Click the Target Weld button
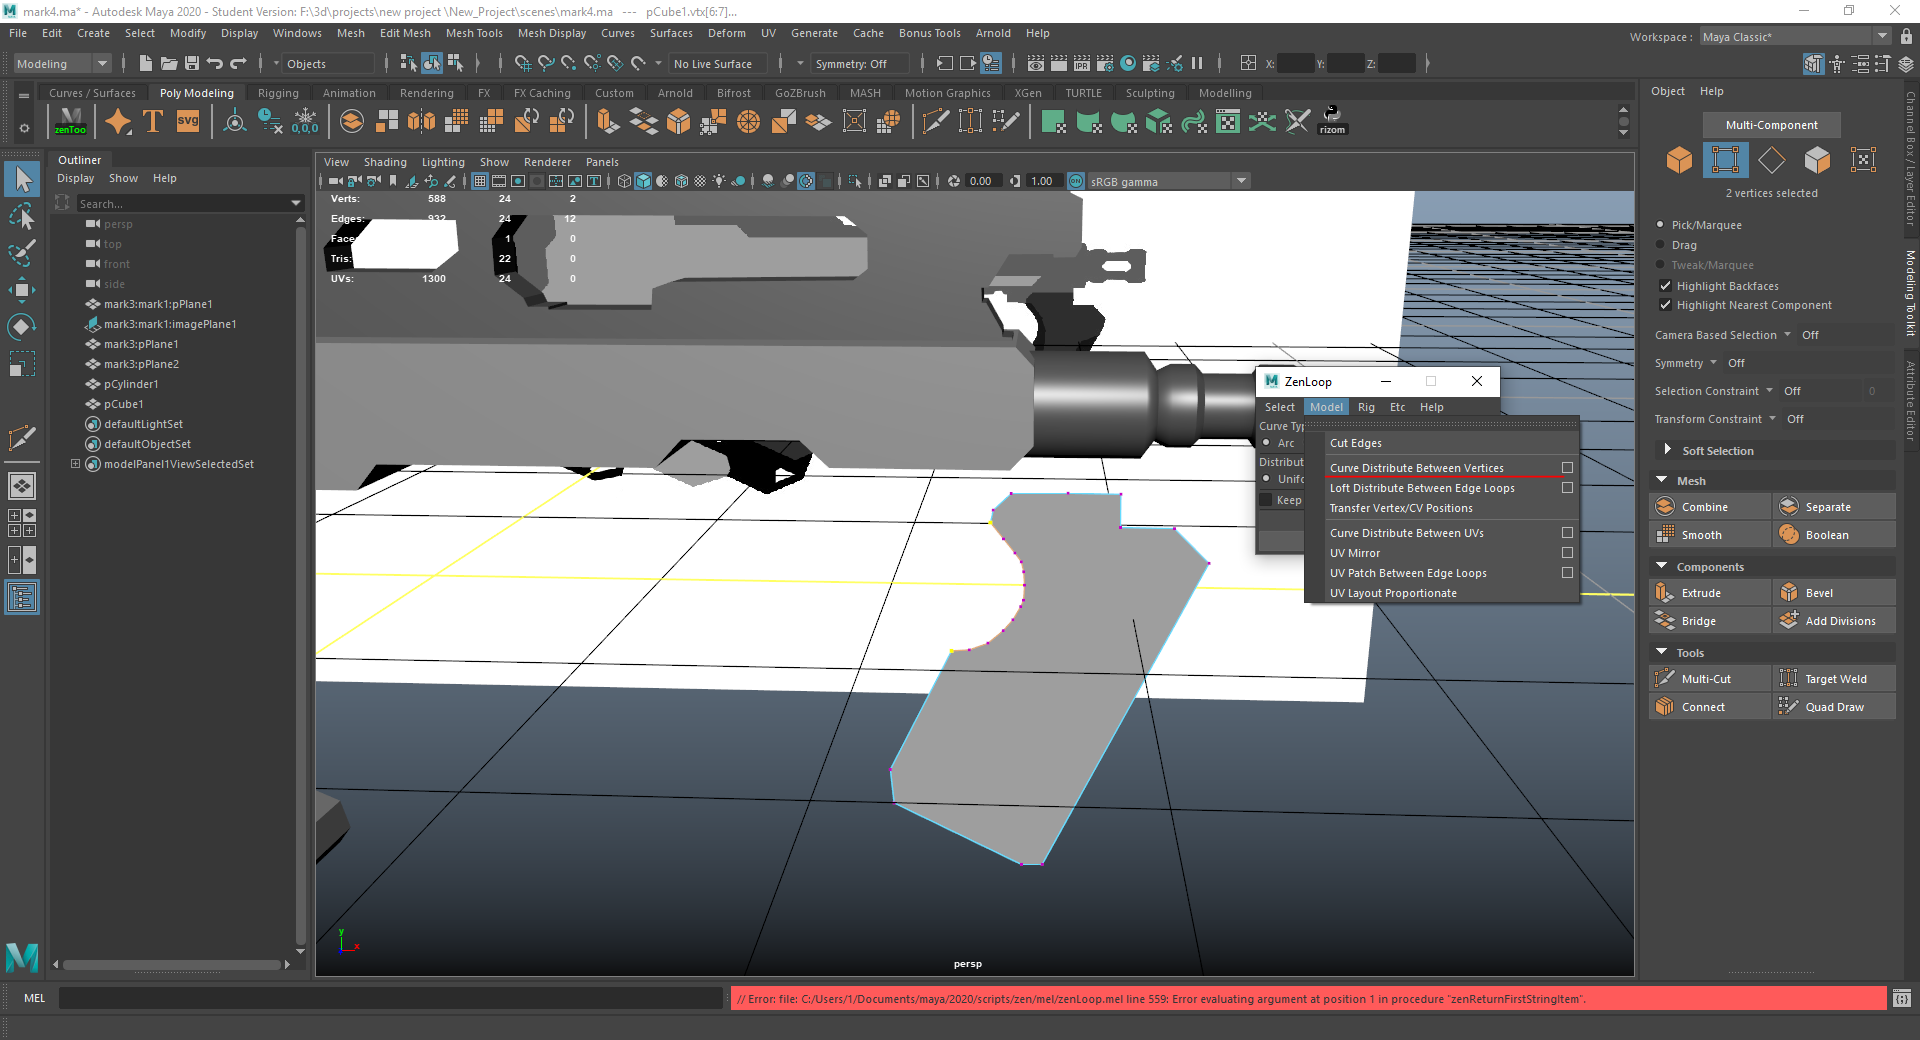 (x=1834, y=679)
